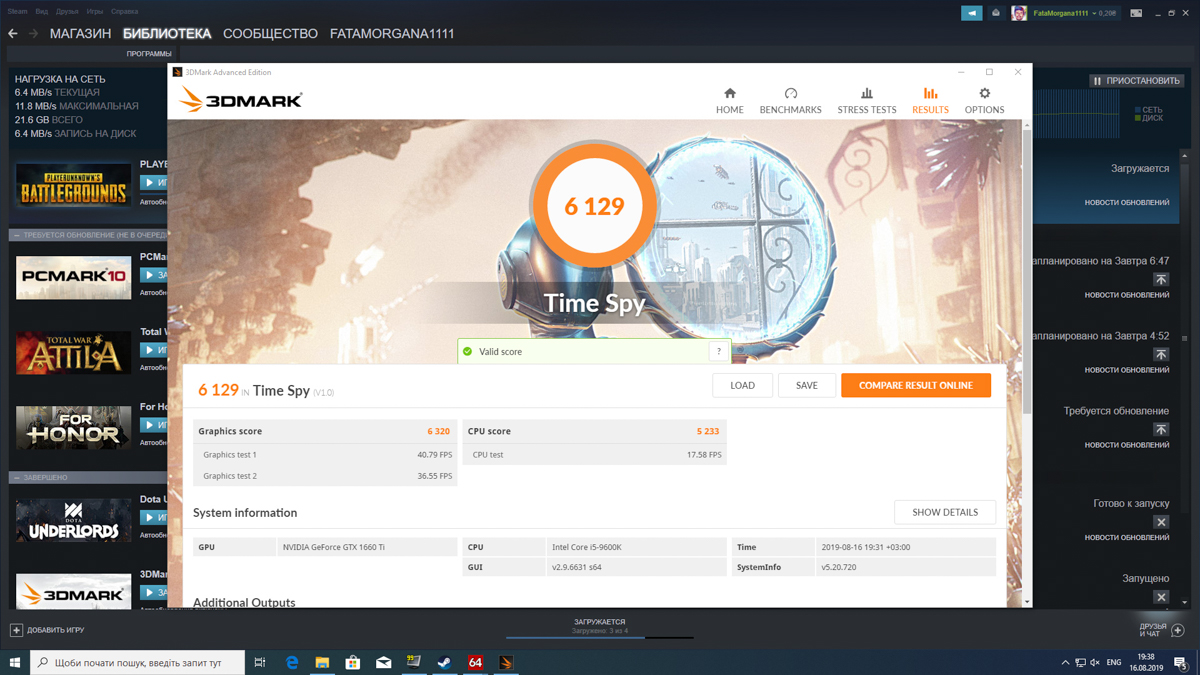
Task: Click the Steam profile avatar
Action: point(1019,13)
